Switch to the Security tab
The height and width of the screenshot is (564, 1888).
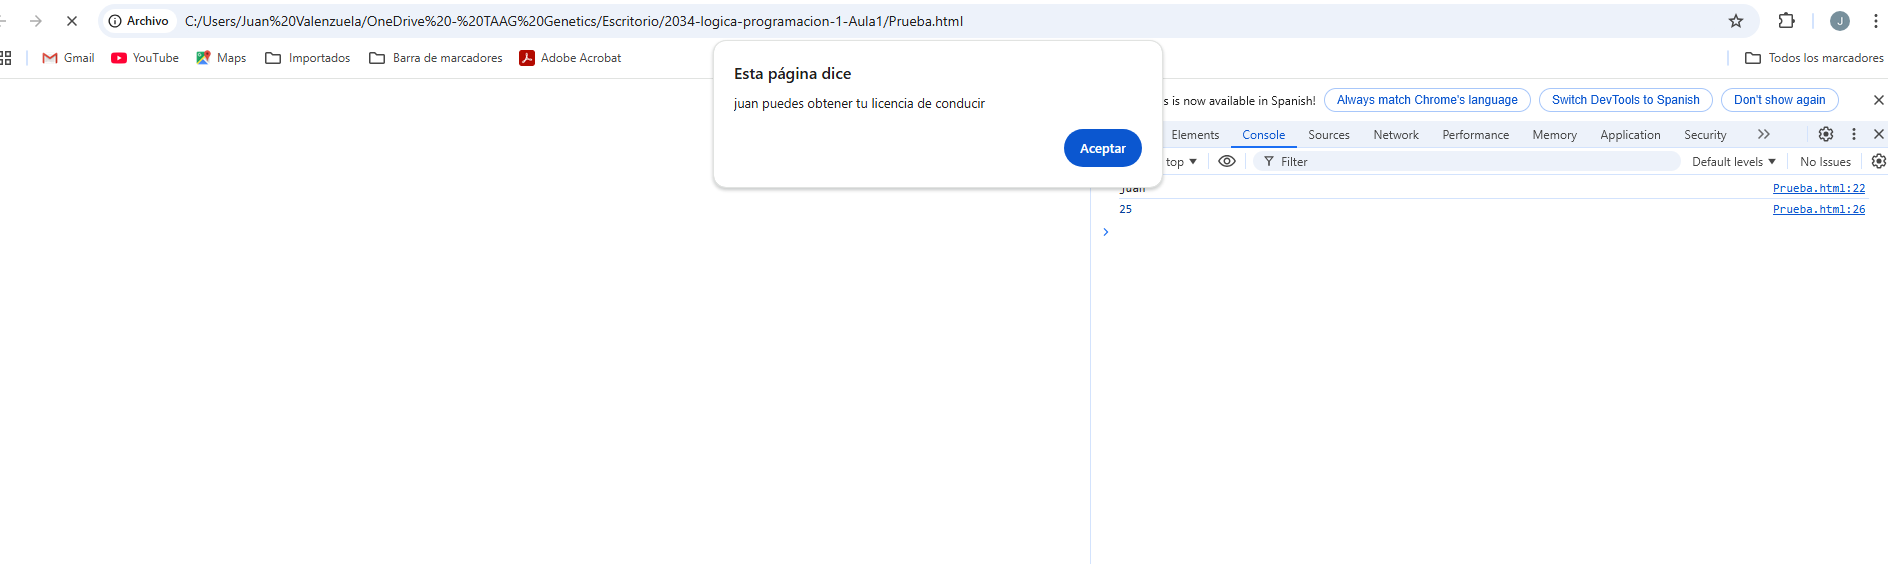coord(1705,135)
